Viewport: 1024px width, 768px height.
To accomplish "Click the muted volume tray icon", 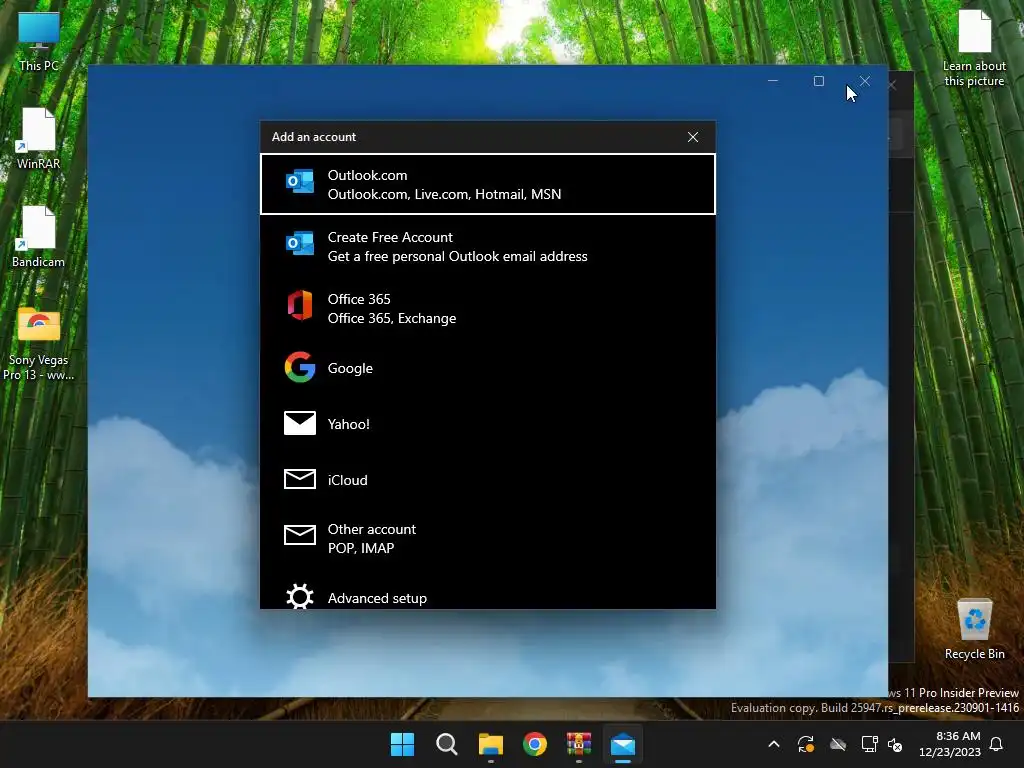I will click(x=895, y=744).
